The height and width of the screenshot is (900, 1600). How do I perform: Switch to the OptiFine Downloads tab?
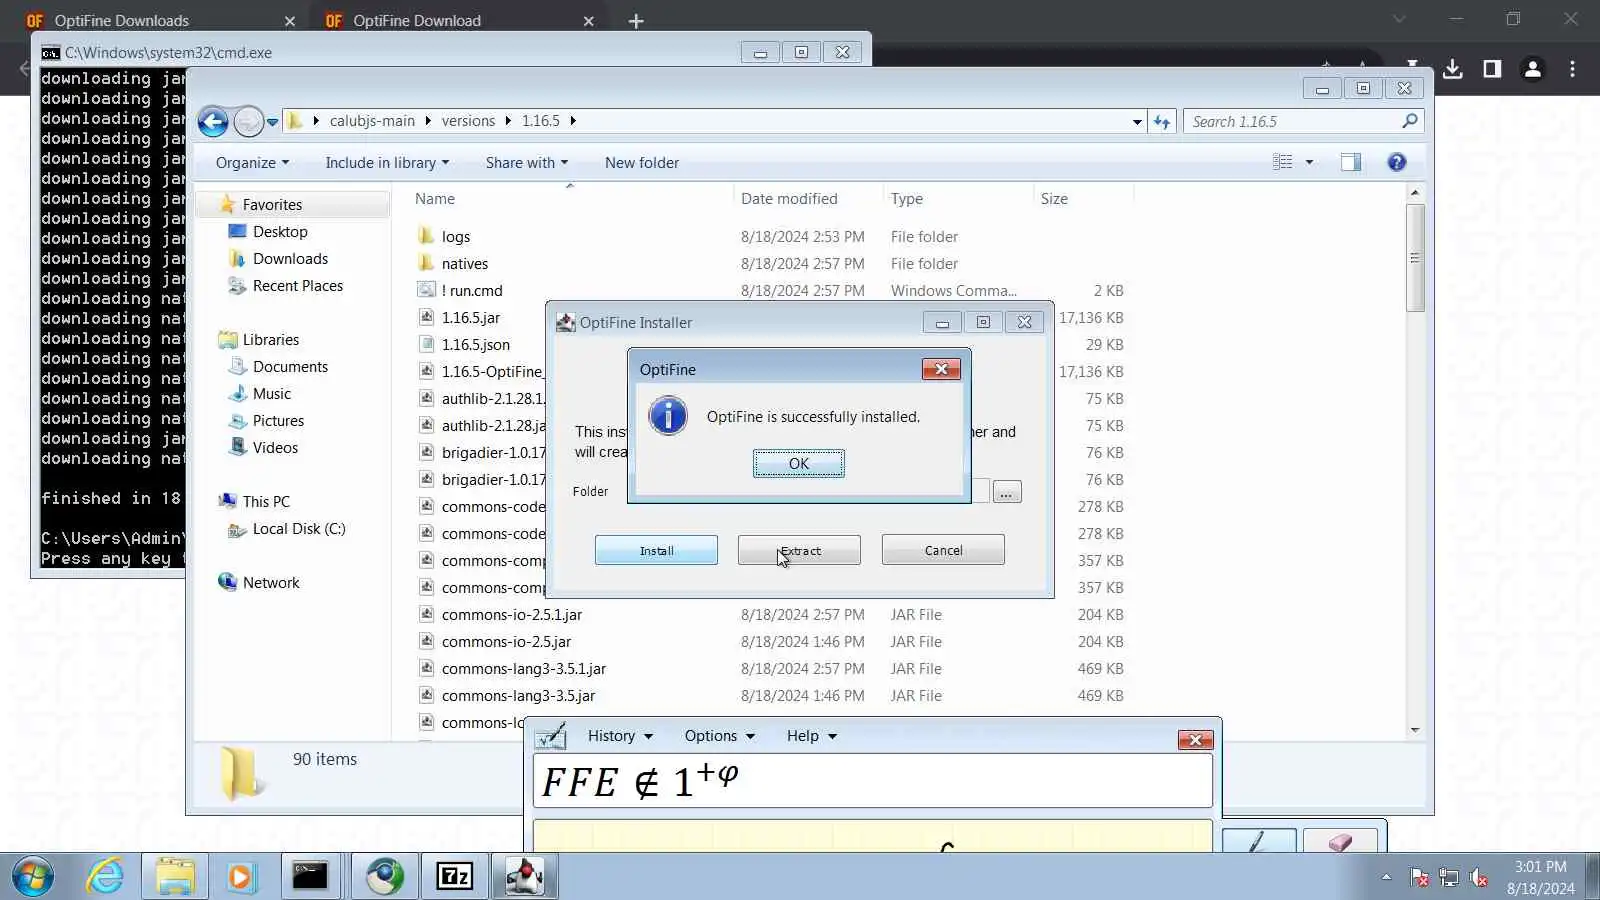pos(160,20)
